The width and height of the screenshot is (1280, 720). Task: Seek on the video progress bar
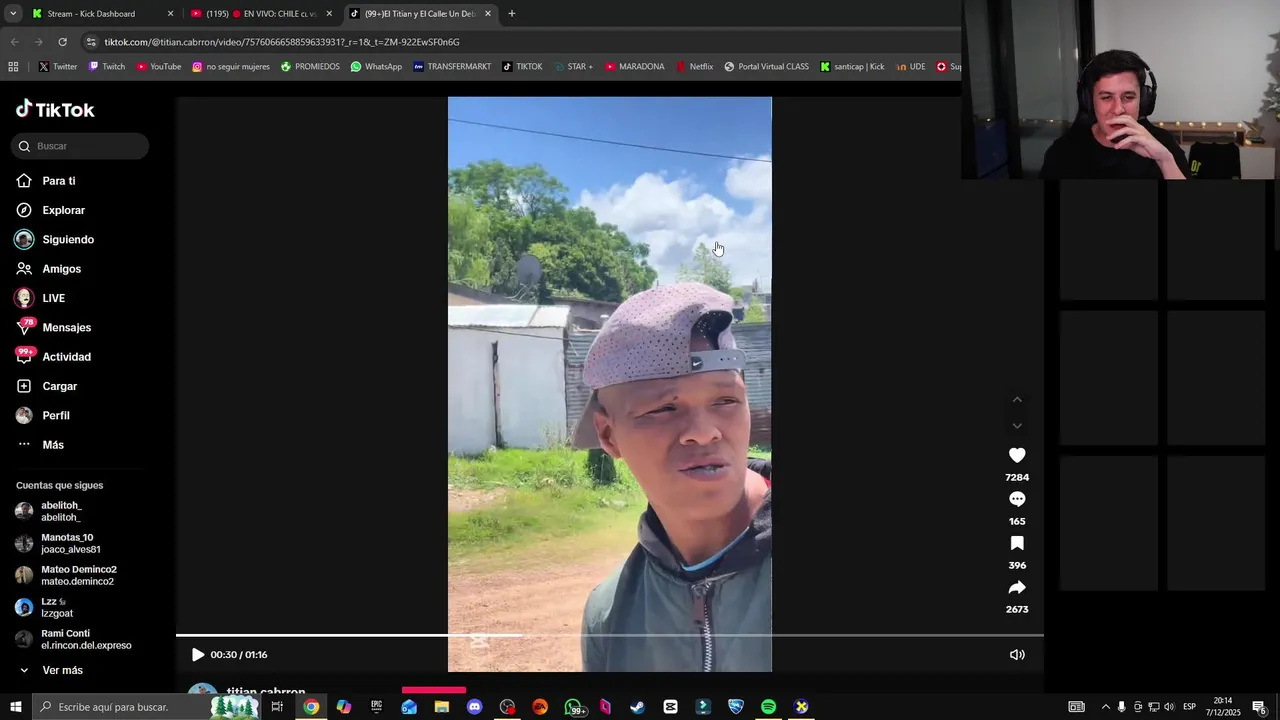coord(609,635)
